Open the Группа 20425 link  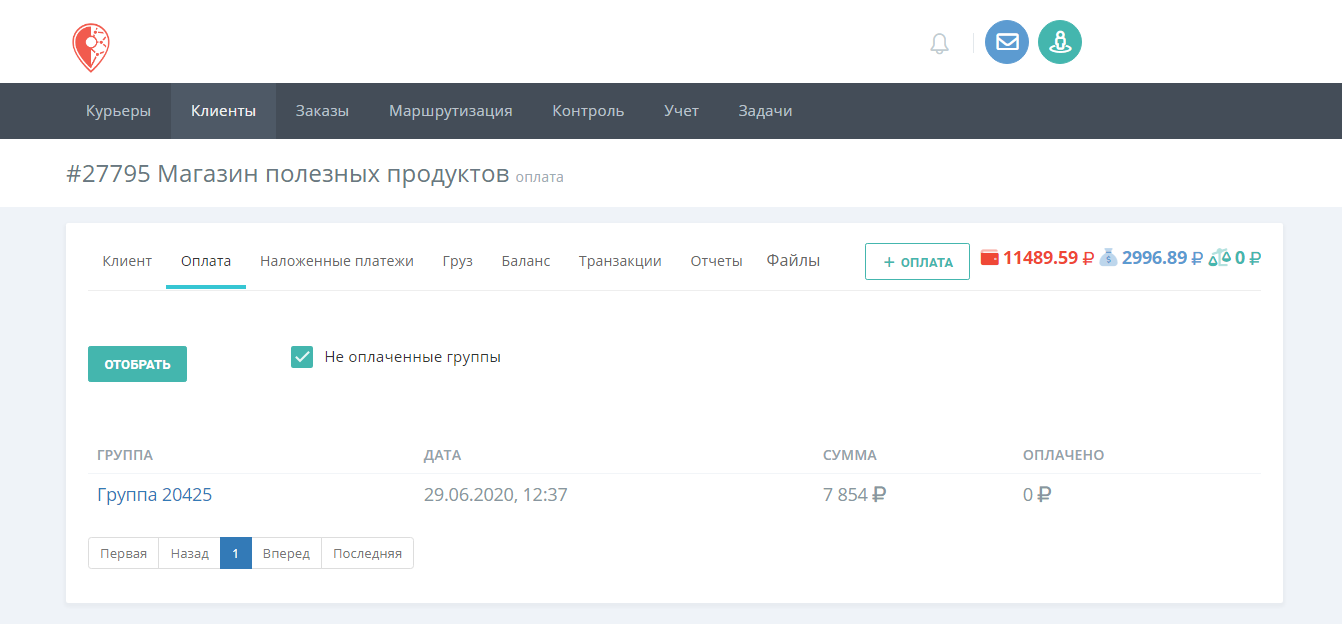154,494
